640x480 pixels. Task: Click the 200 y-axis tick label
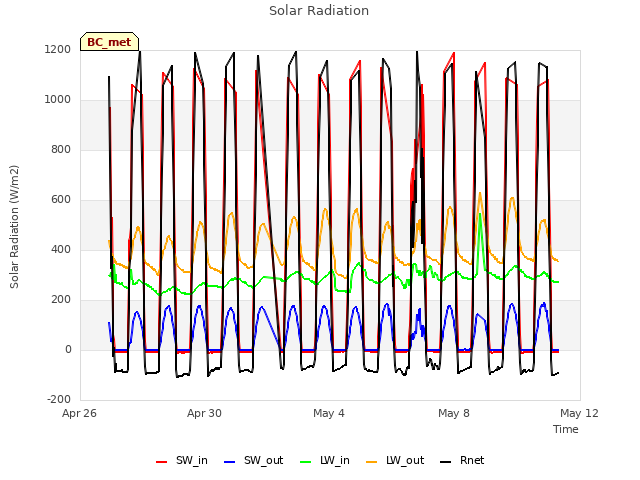(x=61, y=300)
